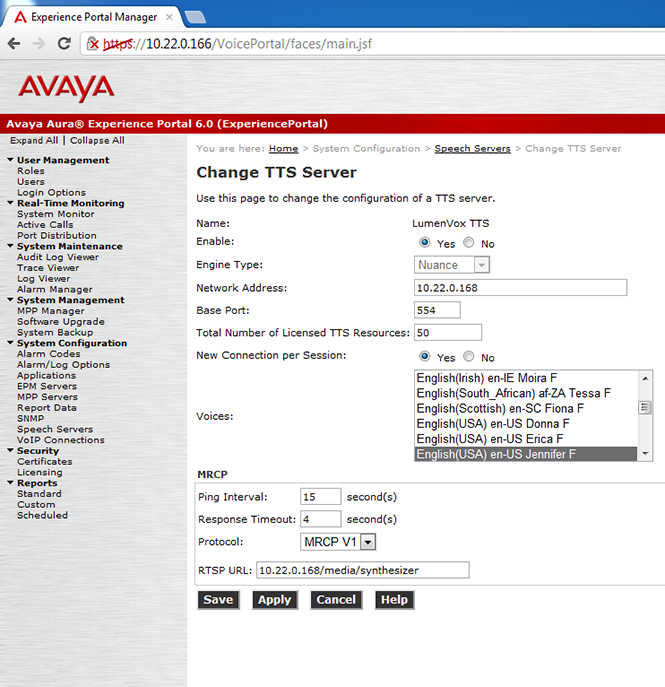Open VoIP Connections in the sidebar
The width and height of the screenshot is (665, 687).
point(61,439)
